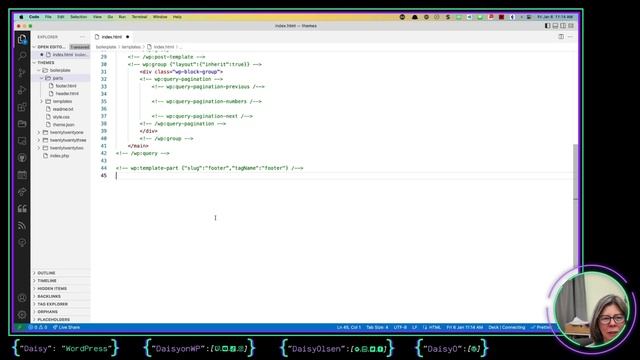Open the Live Share view in the activity bar
Screen dimensions: 640x360
(22, 192)
